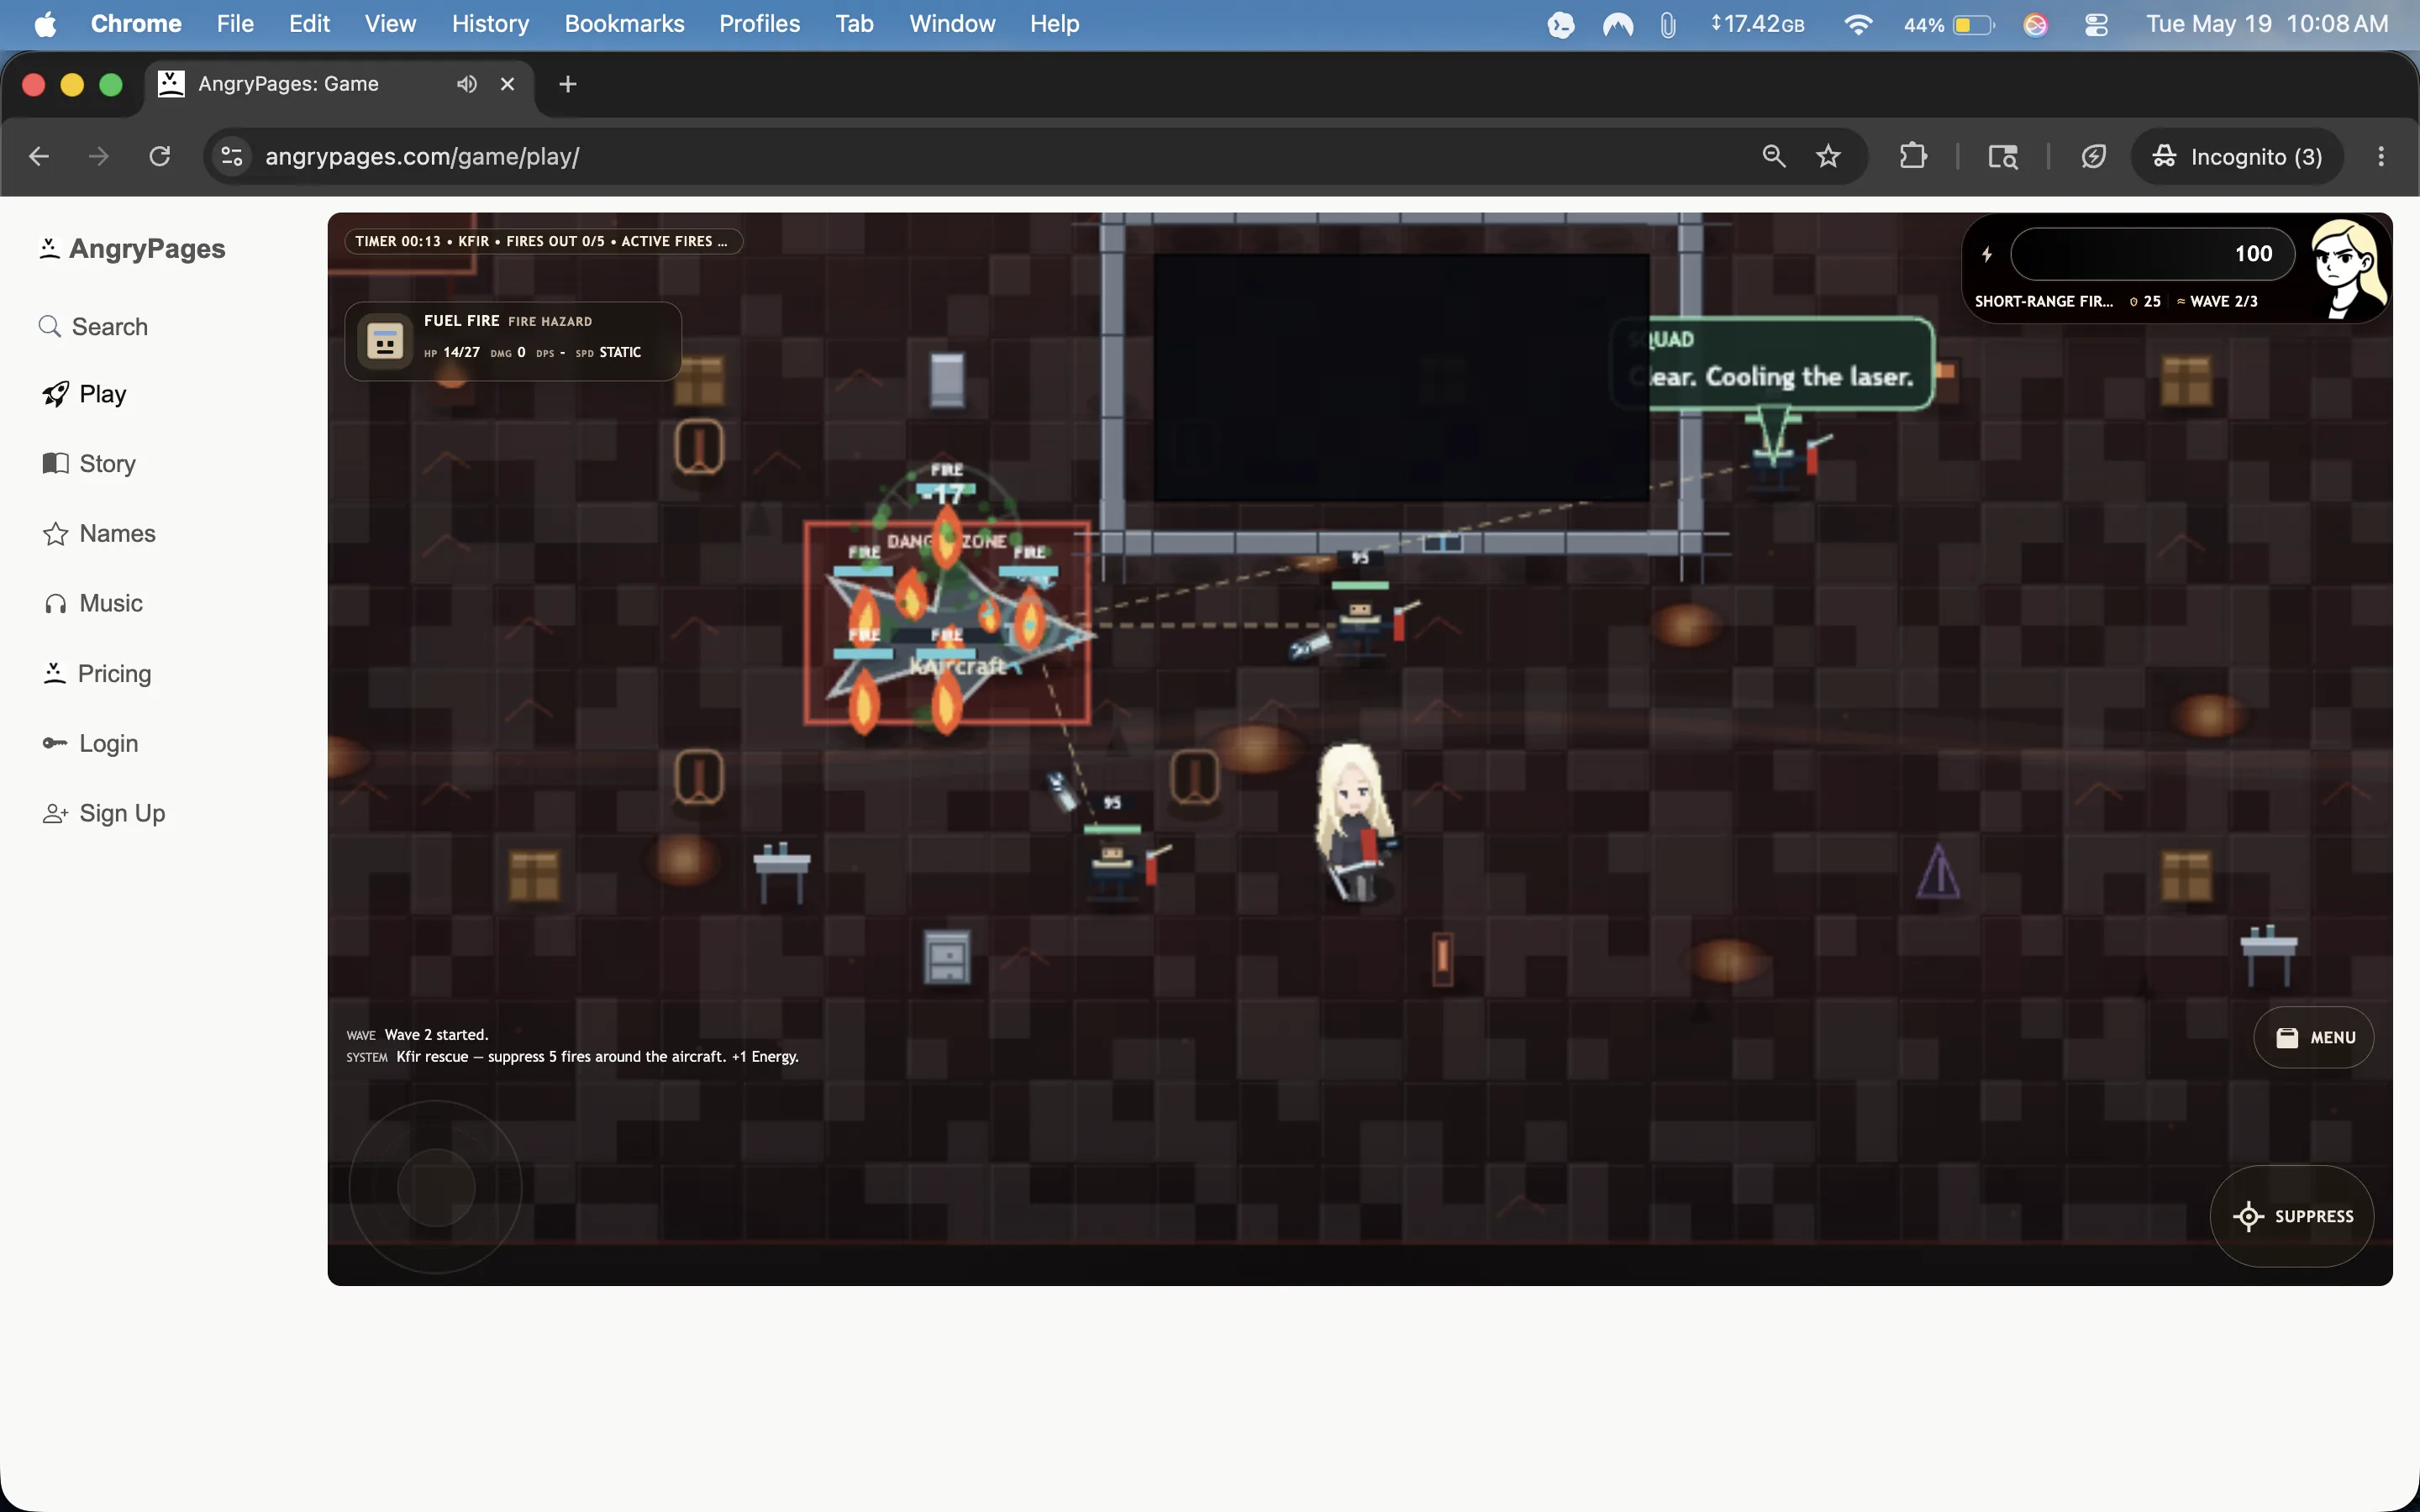Click the Sign Up person-plus icon

56,813
